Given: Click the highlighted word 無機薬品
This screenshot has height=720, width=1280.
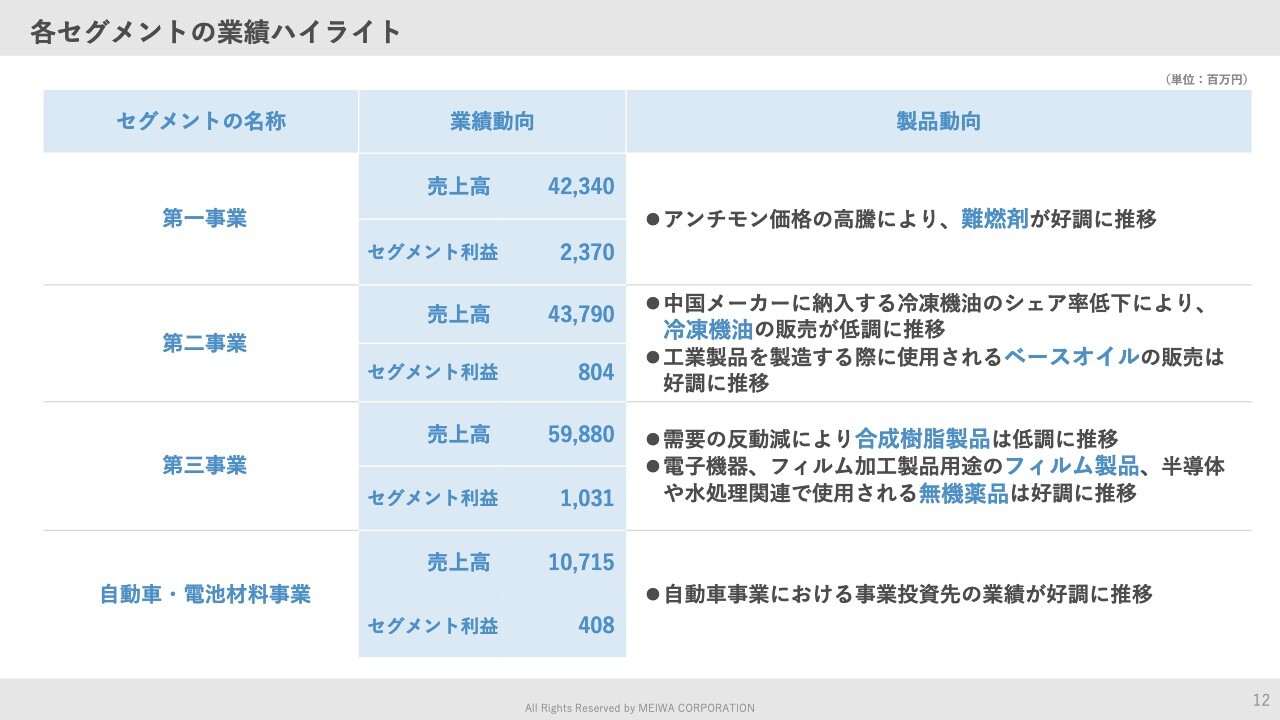Looking at the screenshot, I should coord(963,492).
